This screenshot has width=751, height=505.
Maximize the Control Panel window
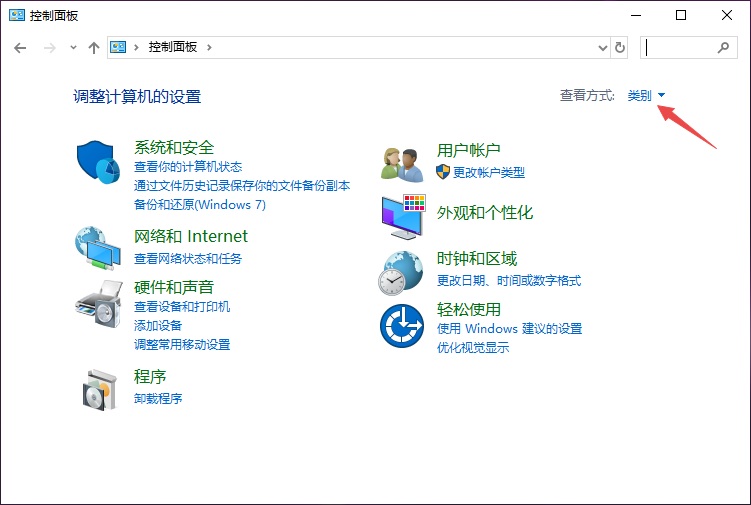[x=681, y=15]
